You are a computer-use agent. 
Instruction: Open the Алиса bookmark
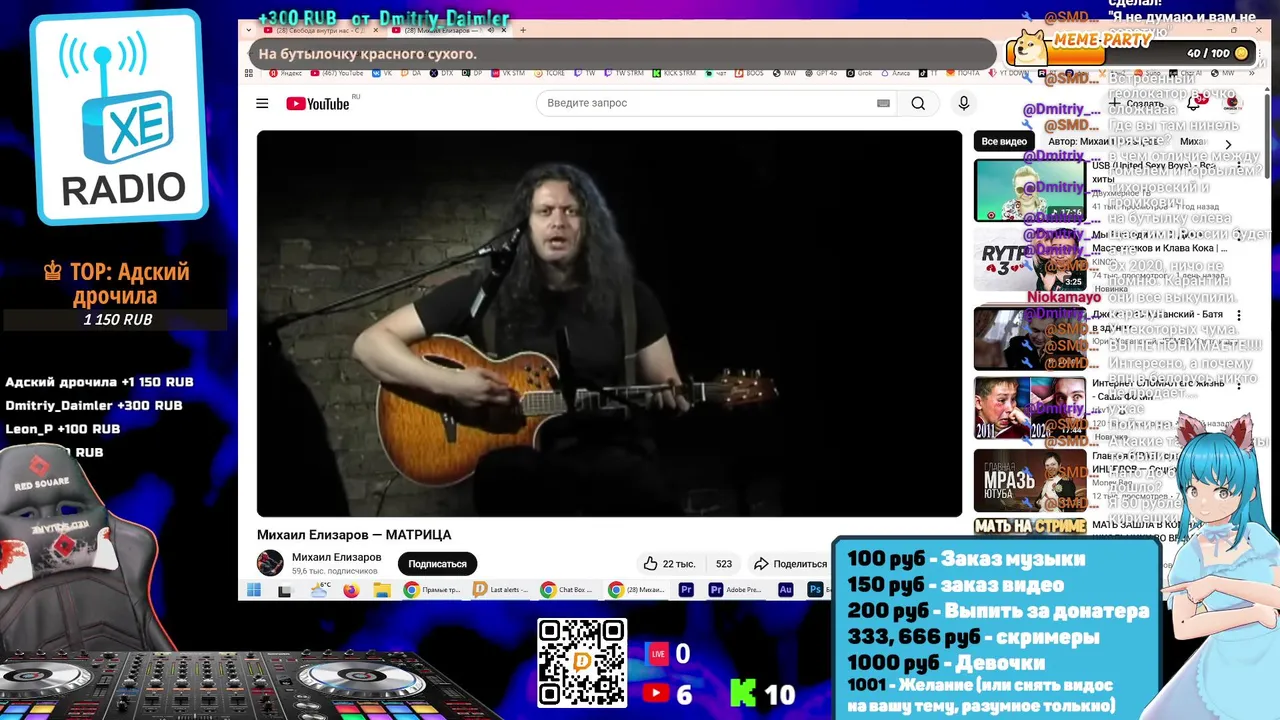896,73
